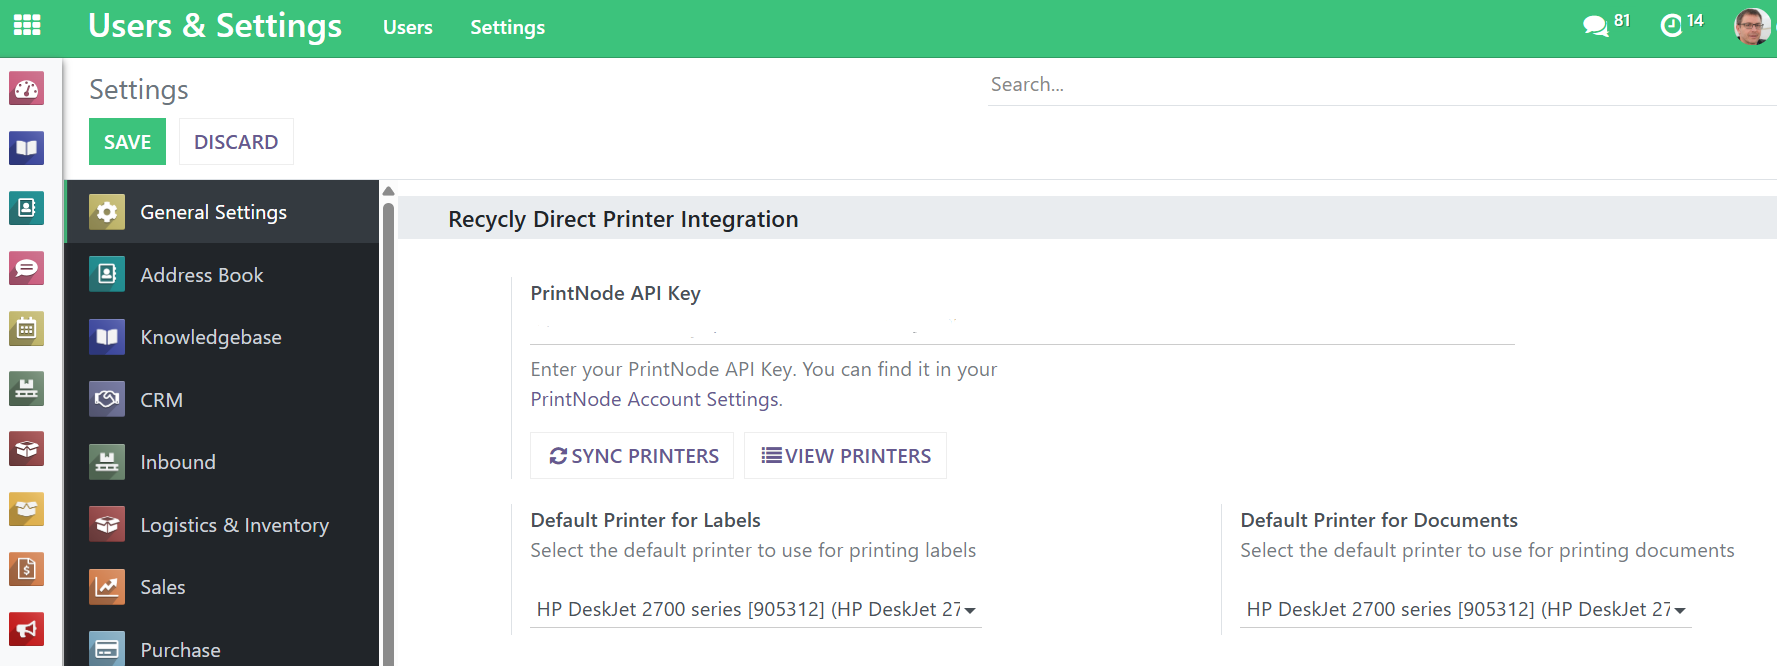Open the apps grid menu icon

[x=27, y=25]
